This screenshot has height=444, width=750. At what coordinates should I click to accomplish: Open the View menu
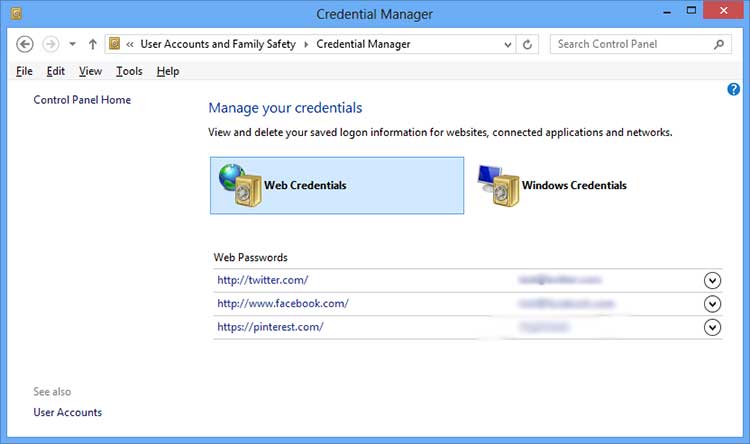point(90,71)
